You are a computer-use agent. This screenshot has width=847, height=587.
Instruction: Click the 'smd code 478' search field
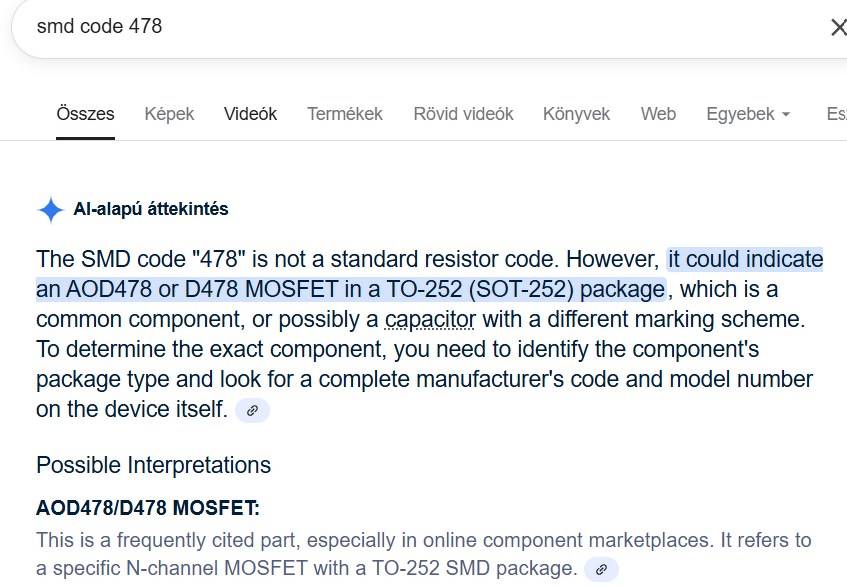pyautogui.click(x=400, y=27)
